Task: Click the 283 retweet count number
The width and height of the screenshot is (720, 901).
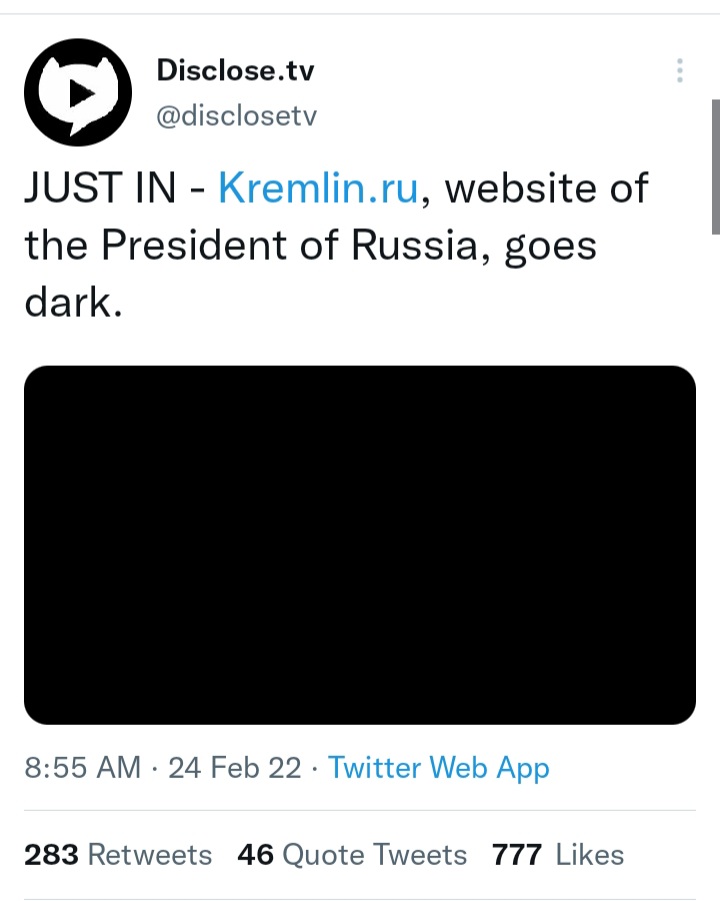Action: coord(51,854)
